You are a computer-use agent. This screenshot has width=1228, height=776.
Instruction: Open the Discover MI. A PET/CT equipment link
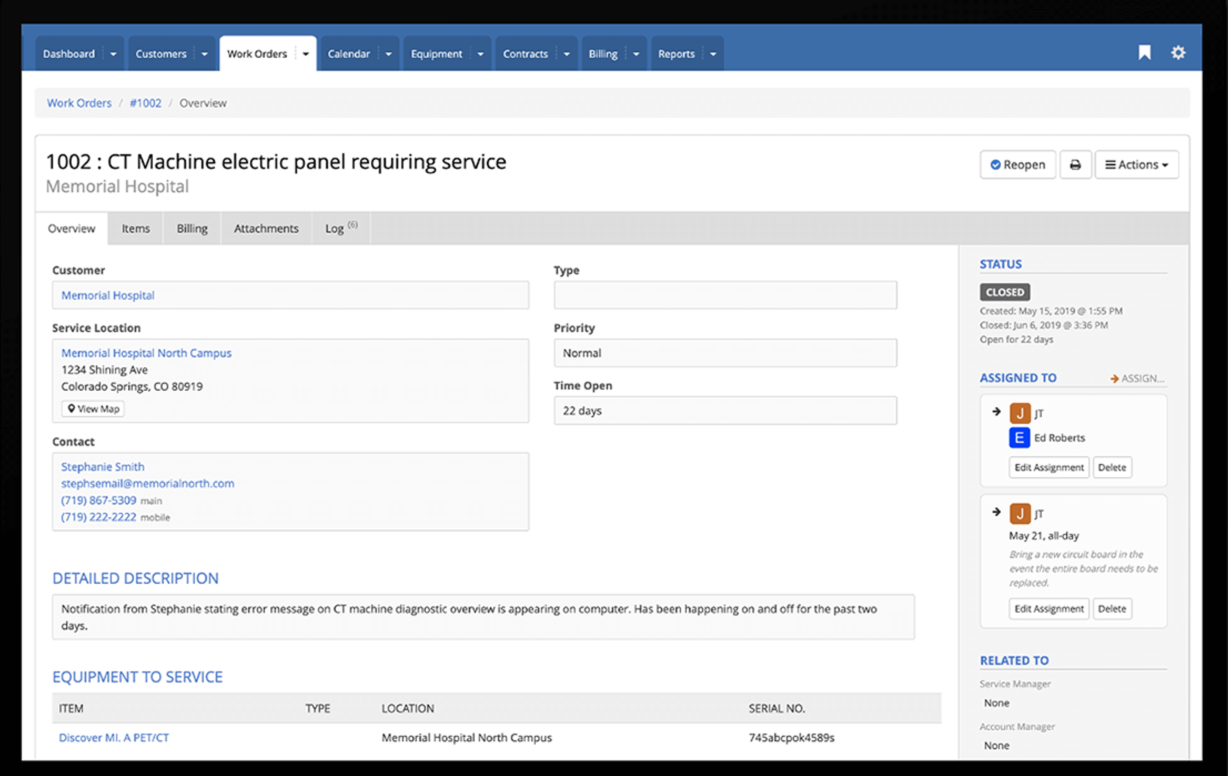(113, 737)
